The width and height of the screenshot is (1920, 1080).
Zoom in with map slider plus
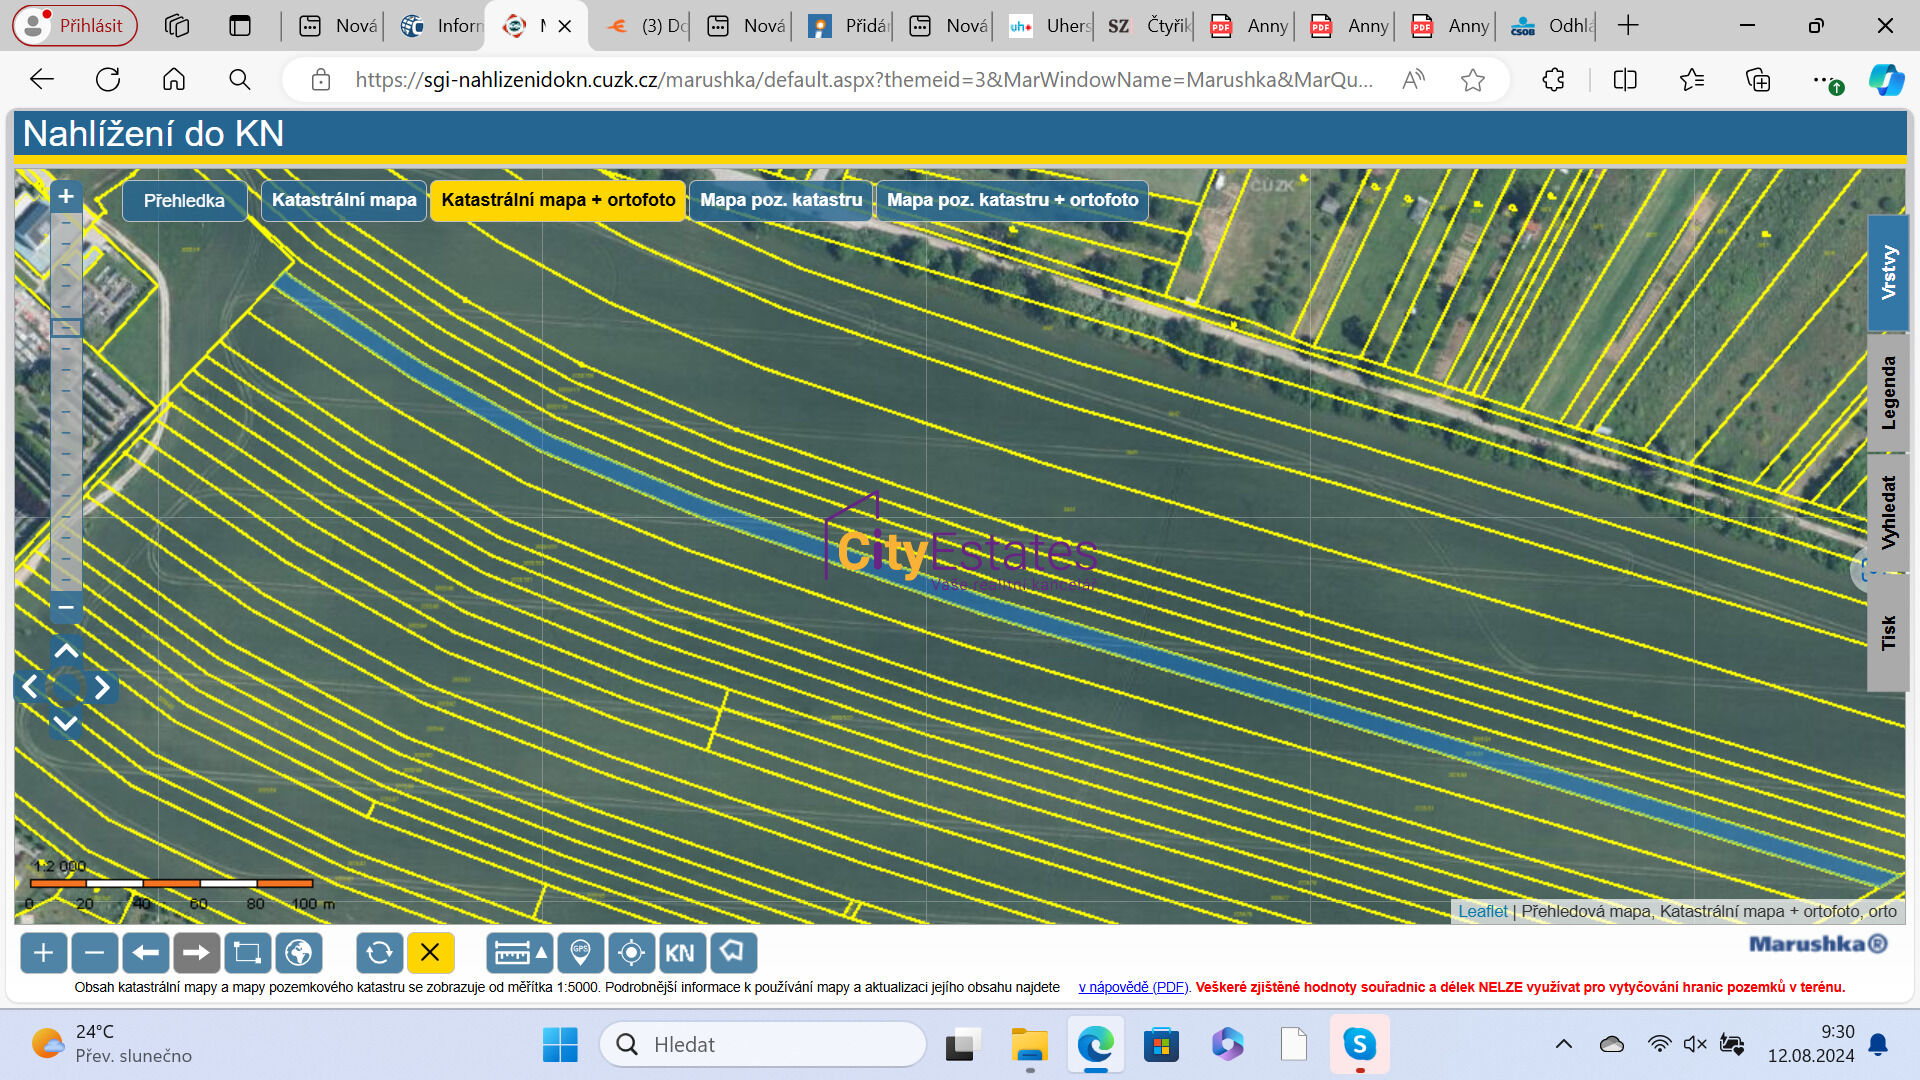click(66, 196)
